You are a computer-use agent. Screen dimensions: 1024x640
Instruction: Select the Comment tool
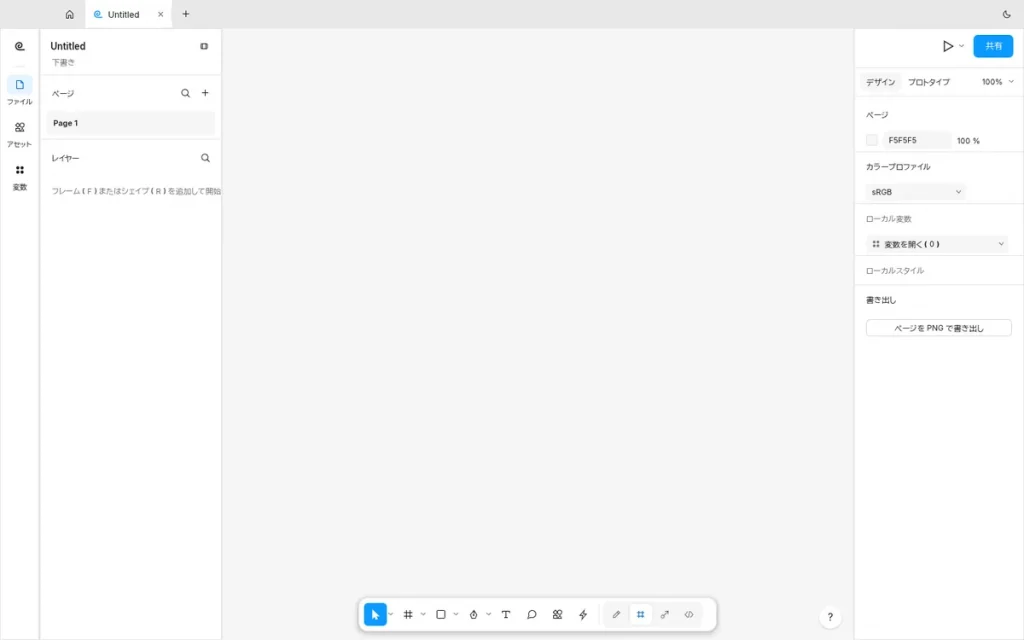[x=532, y=615]
